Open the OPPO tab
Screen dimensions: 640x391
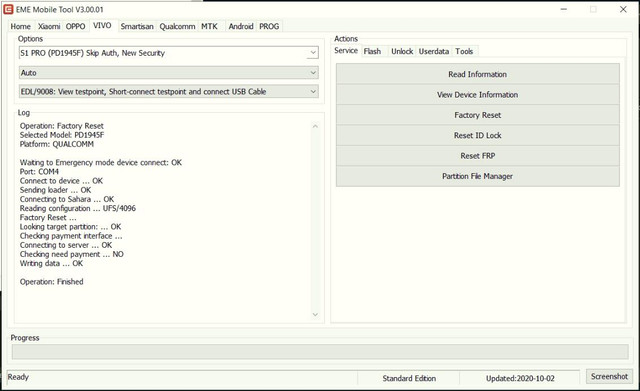click(x=76, y=27)
